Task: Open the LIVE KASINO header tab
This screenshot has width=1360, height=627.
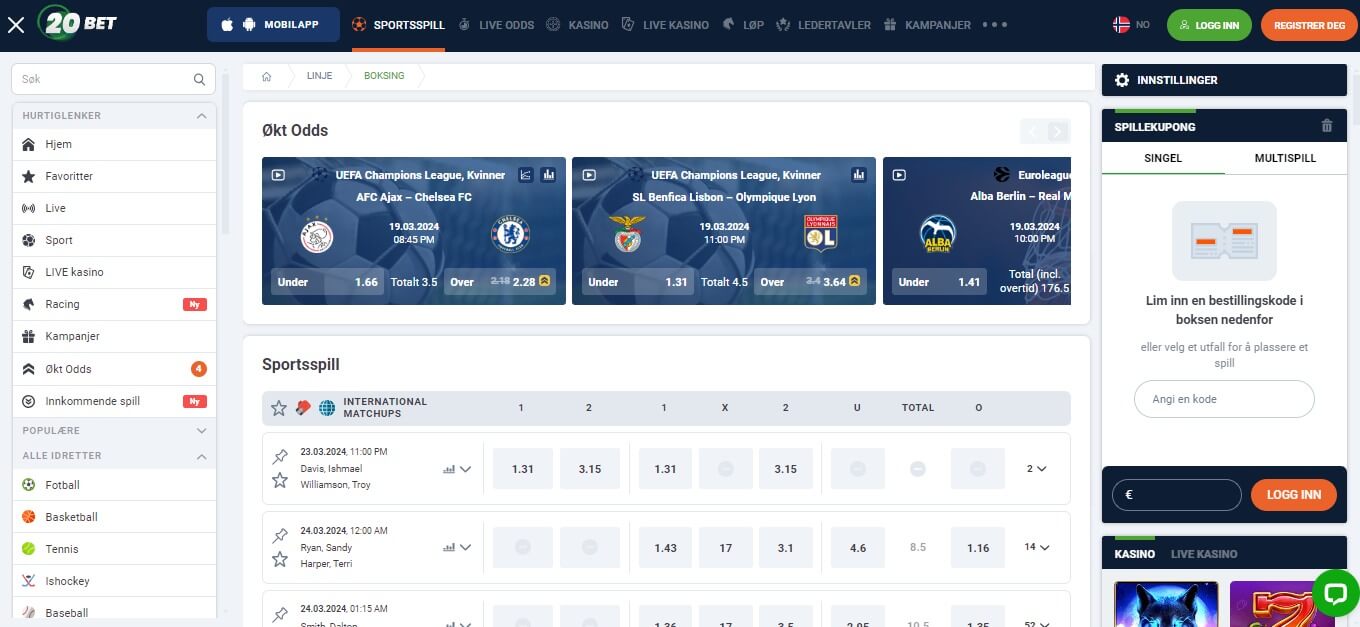Action: 665,25
